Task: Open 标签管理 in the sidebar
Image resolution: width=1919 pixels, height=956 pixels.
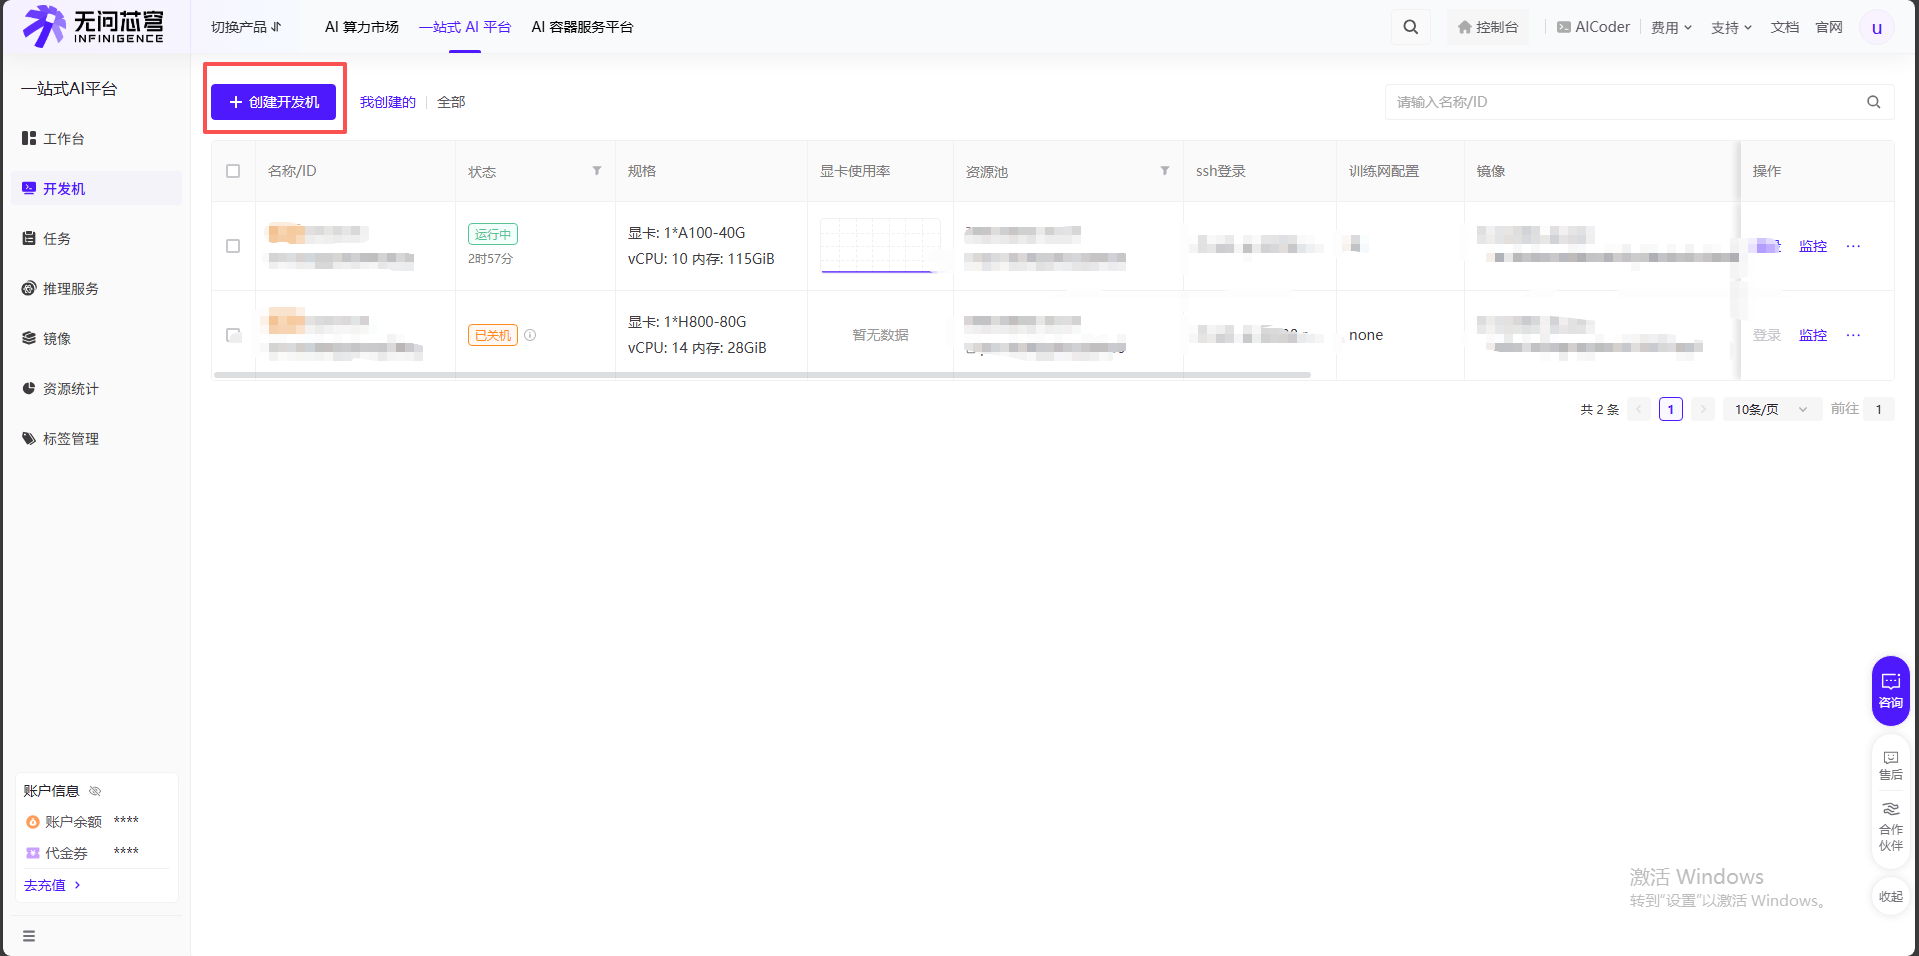Action: pyautogui.click(x=70, y=438)
